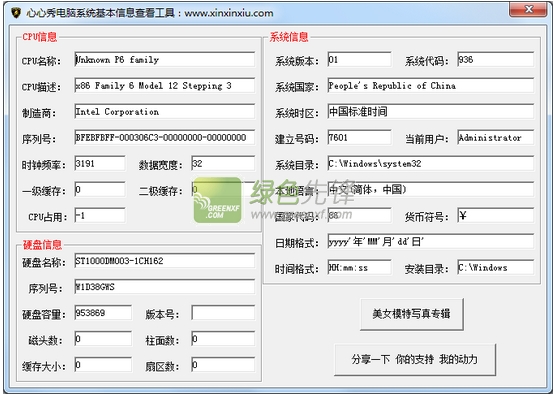
Task: Focus the 柱面数 input field
Action: tap(223, 339)
